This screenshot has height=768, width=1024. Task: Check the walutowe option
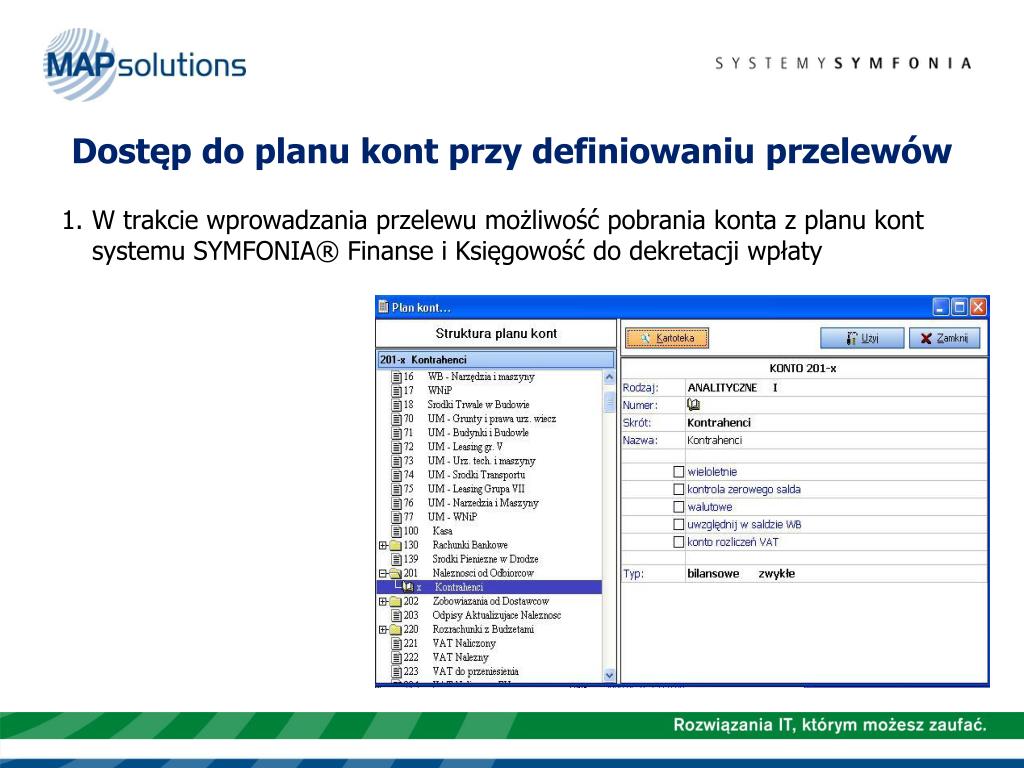[x=679, y=507]
